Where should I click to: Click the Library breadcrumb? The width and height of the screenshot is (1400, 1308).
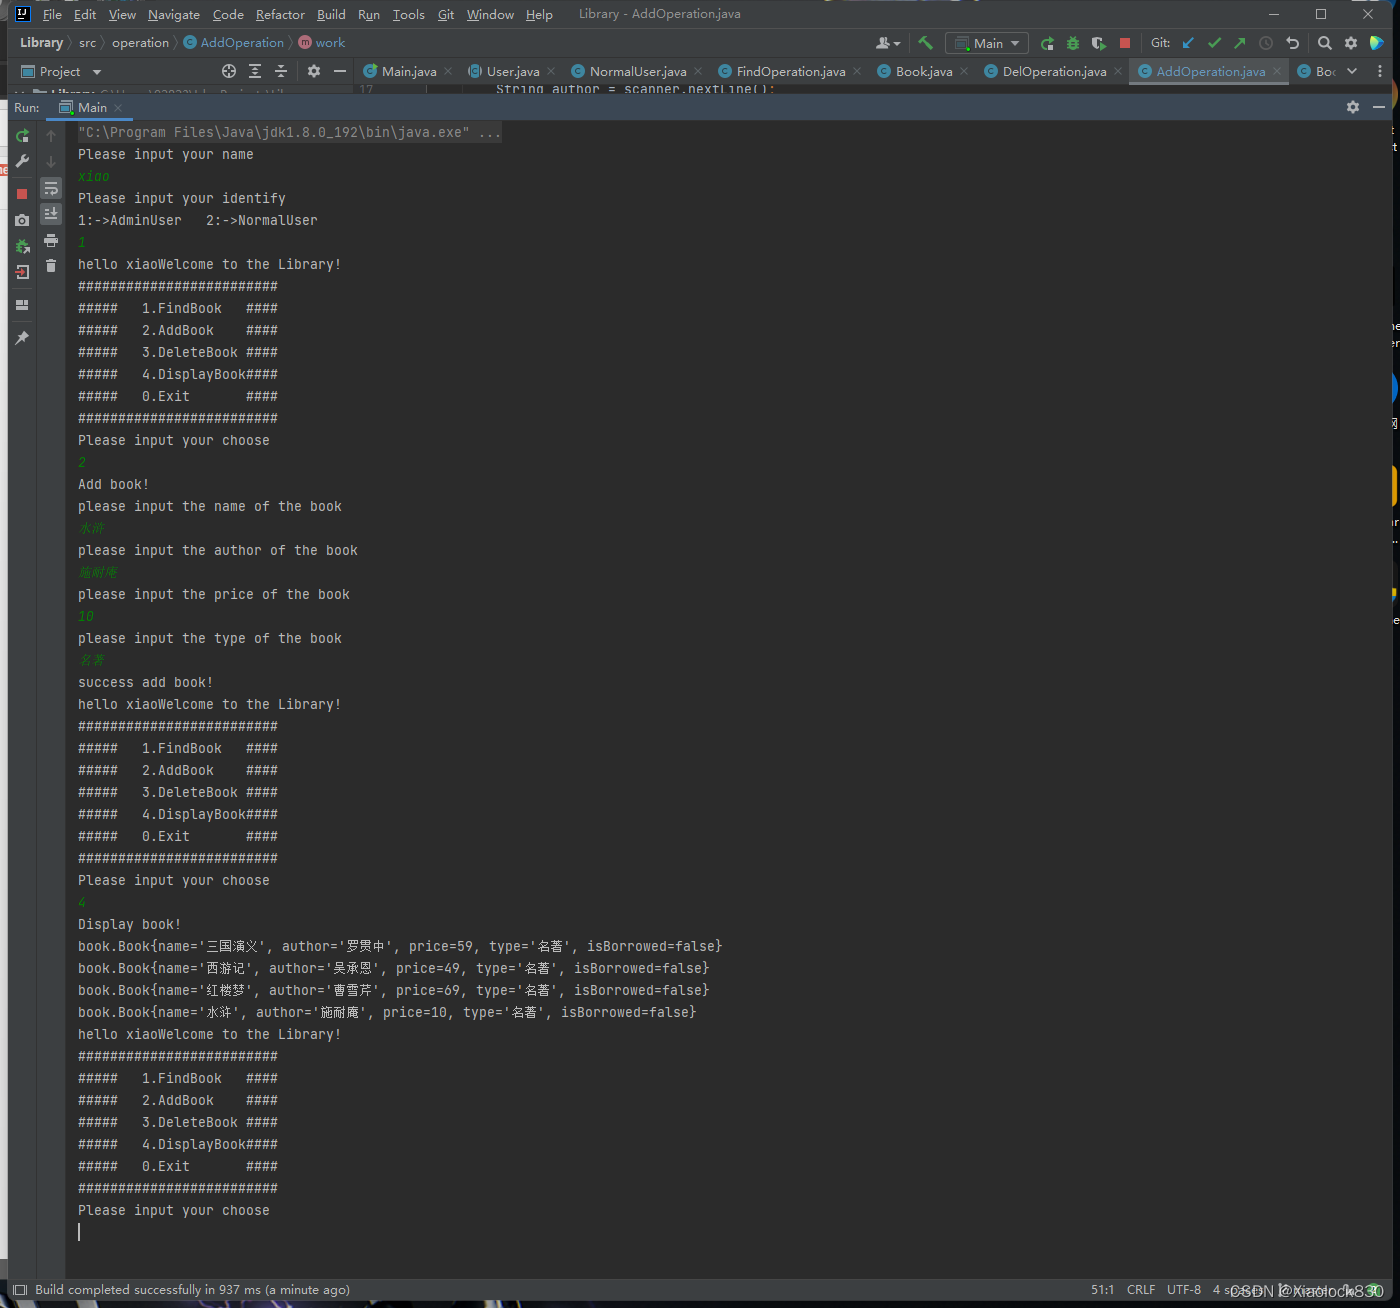click(x=41, y=43)
